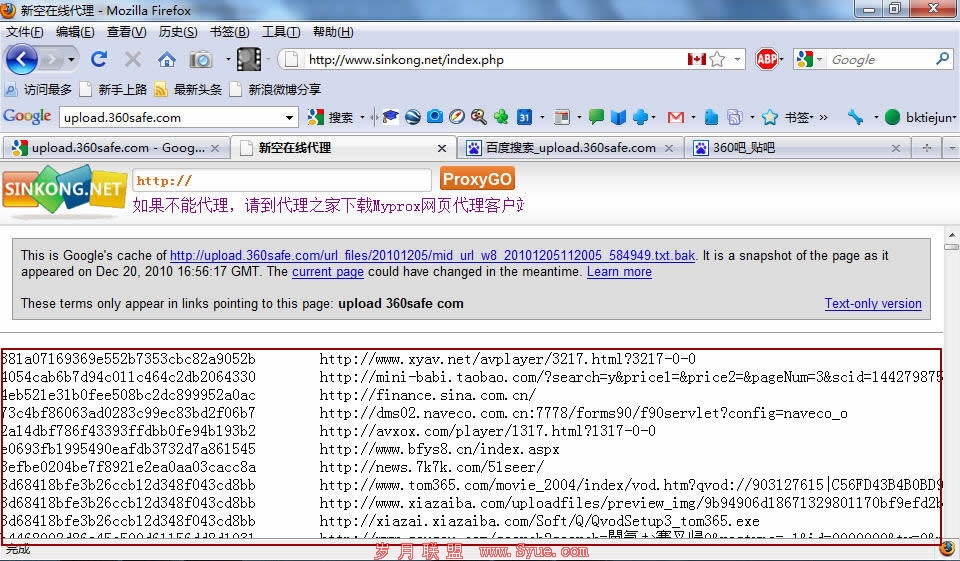Open the 新浪微博分享 bookmark
This screenshot has height=561, width=960.
276,89
